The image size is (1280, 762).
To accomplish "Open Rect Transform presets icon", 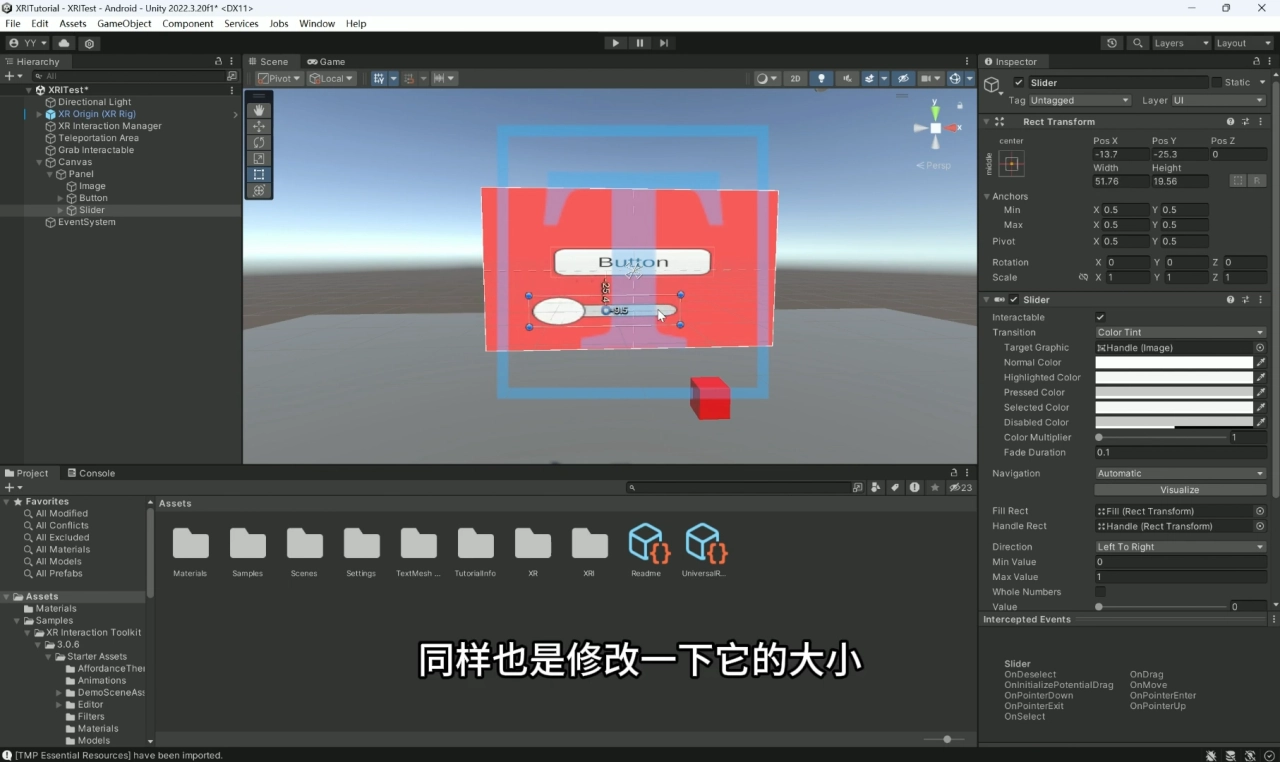I will point(1246,121).
